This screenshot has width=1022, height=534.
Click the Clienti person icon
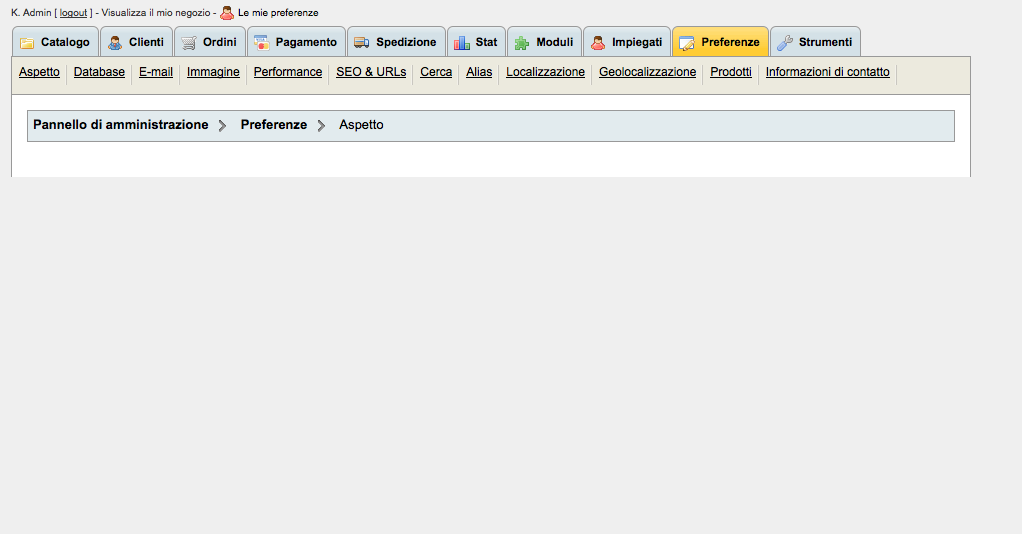point(115,43)
